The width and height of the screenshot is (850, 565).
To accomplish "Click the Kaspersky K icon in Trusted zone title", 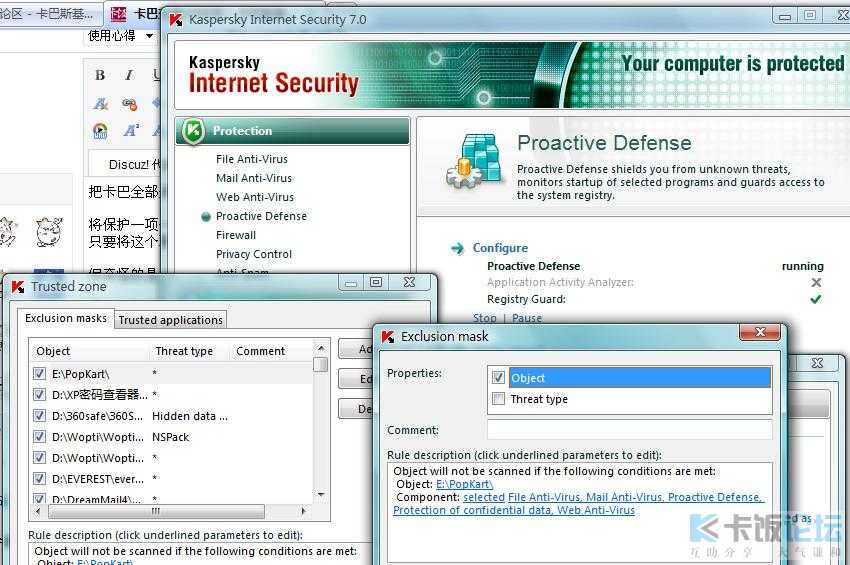I will 17,287.
